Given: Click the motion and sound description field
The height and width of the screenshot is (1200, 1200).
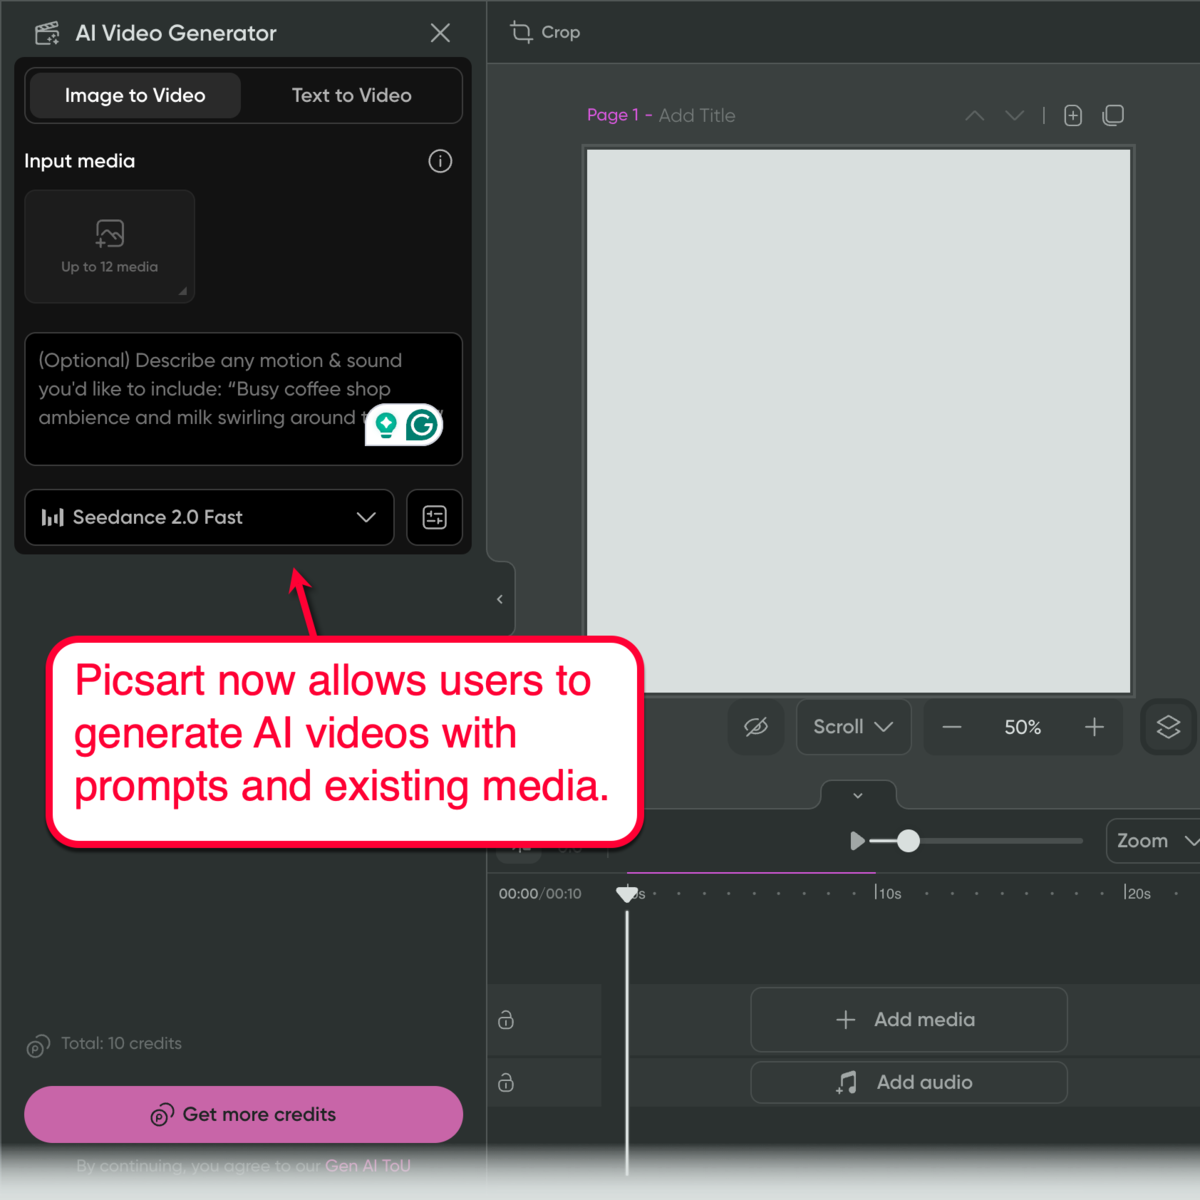Looking at the screenshot, I should (243, 399).
